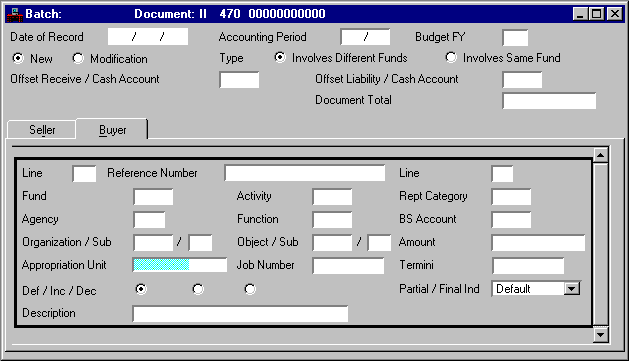The height and width of the screenshot is (361, 629).
Task: Select the New radio button
Action: pos(18,58)
